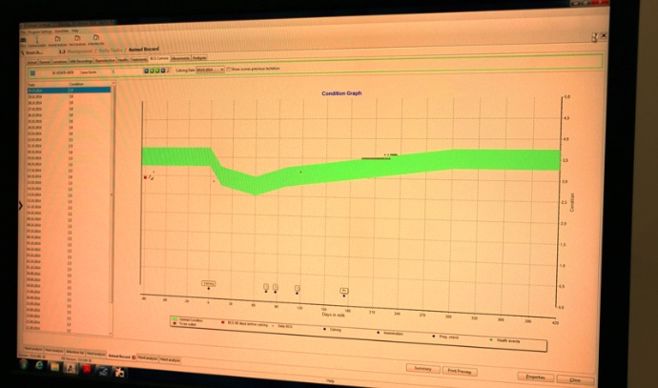The image size is (658, 388).
Task: Click the green animal condition legend swatch
Action: pyautogui.click(x=174, y=320)
